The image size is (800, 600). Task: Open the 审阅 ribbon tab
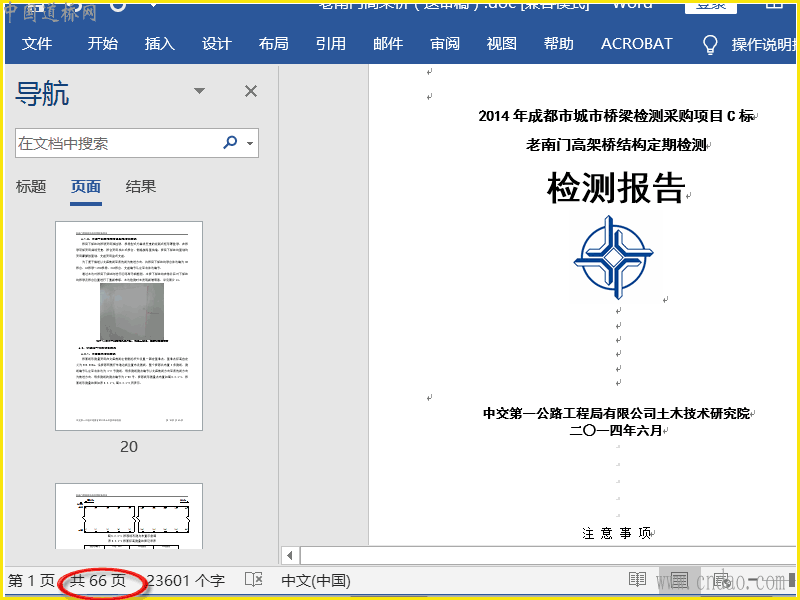point(445,44)
